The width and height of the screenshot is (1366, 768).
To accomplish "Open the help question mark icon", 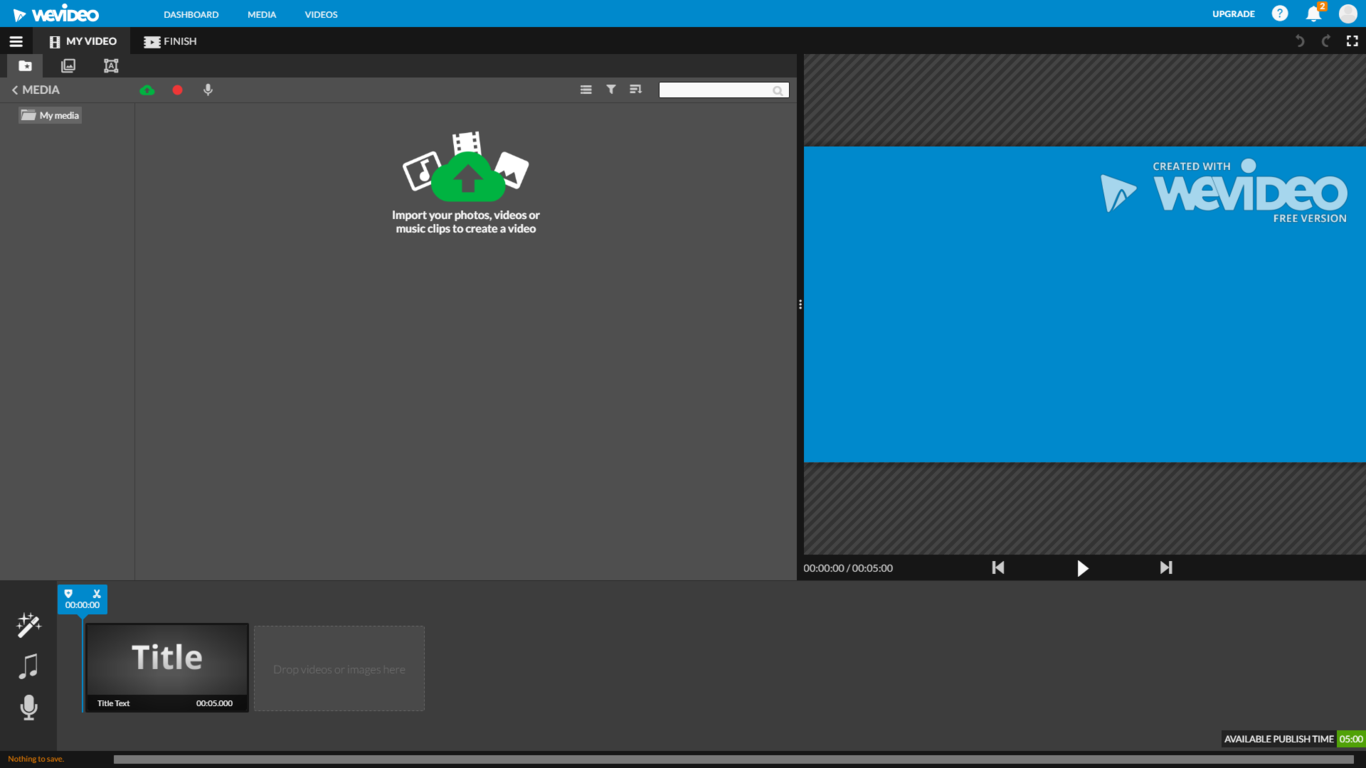I will [1280, 14].
